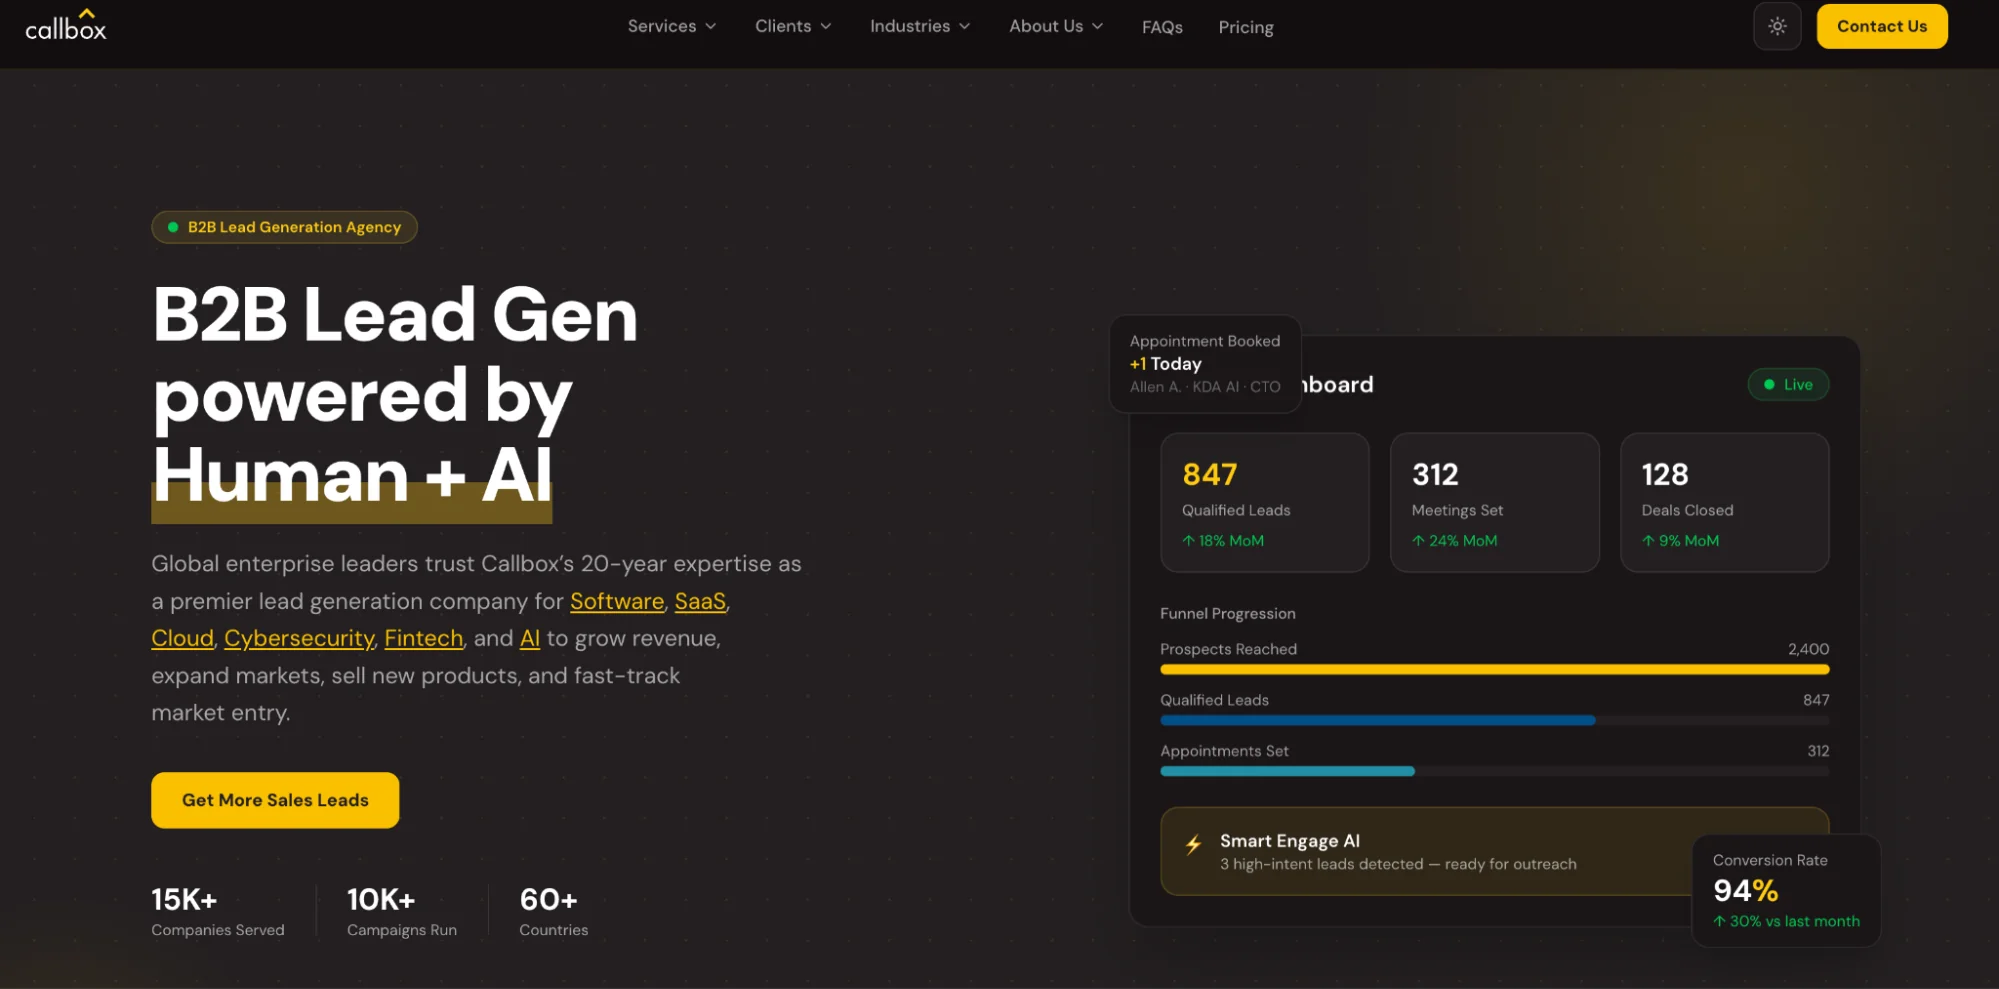The image size is (1999, 989).
Task: Click the Contact Us button
Action: (x=1882, y=26)
